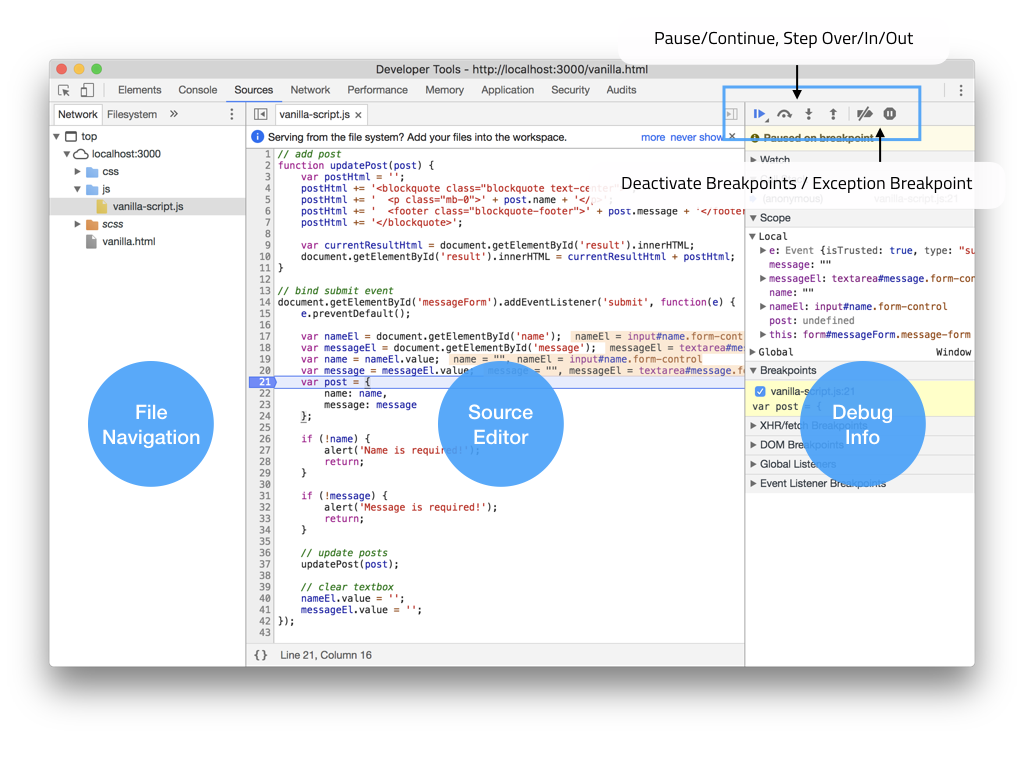Pretty print the source with curly braces icon
The width and height of the screenshot is (1024, 768).
(x=261, y=655)
